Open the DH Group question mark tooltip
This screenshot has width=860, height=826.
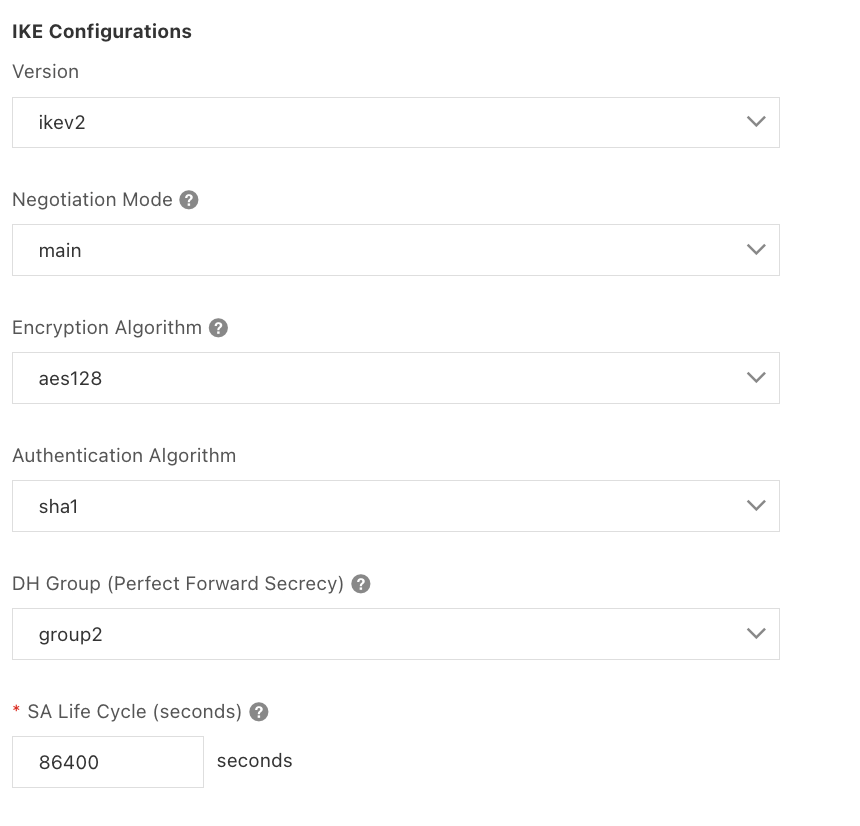coord(361,584)
